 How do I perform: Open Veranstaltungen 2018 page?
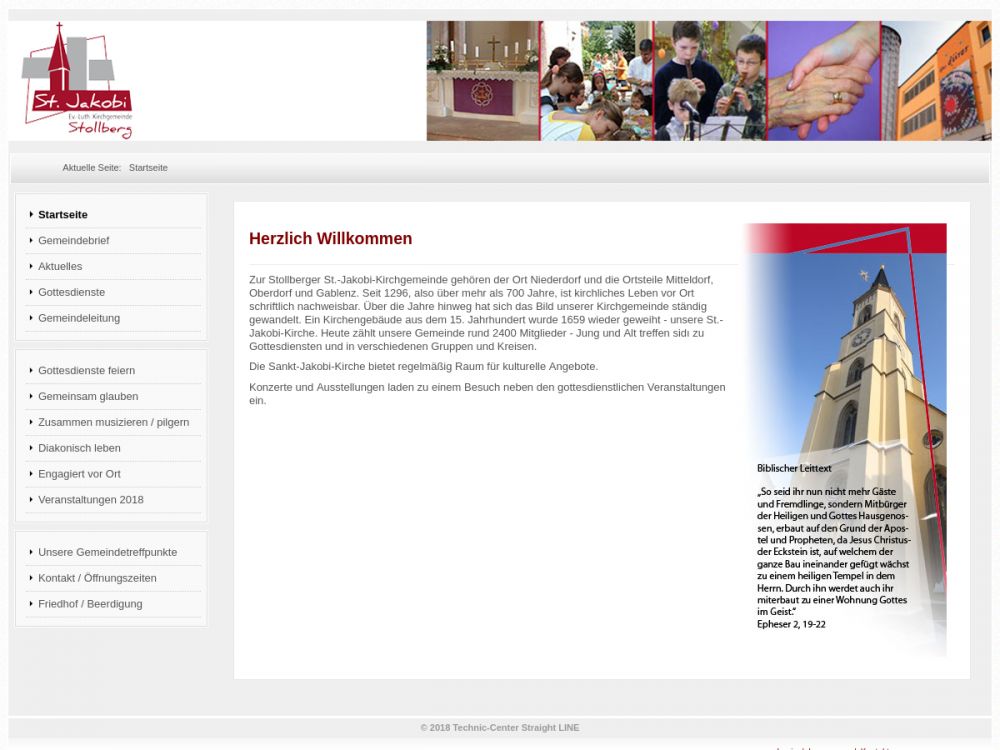pyautogui.click(x=91, y=500)
